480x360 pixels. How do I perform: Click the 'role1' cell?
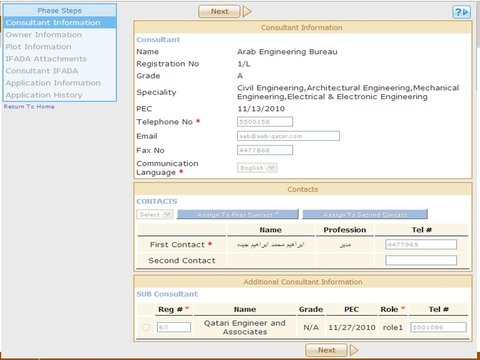[x=393, y=327]
